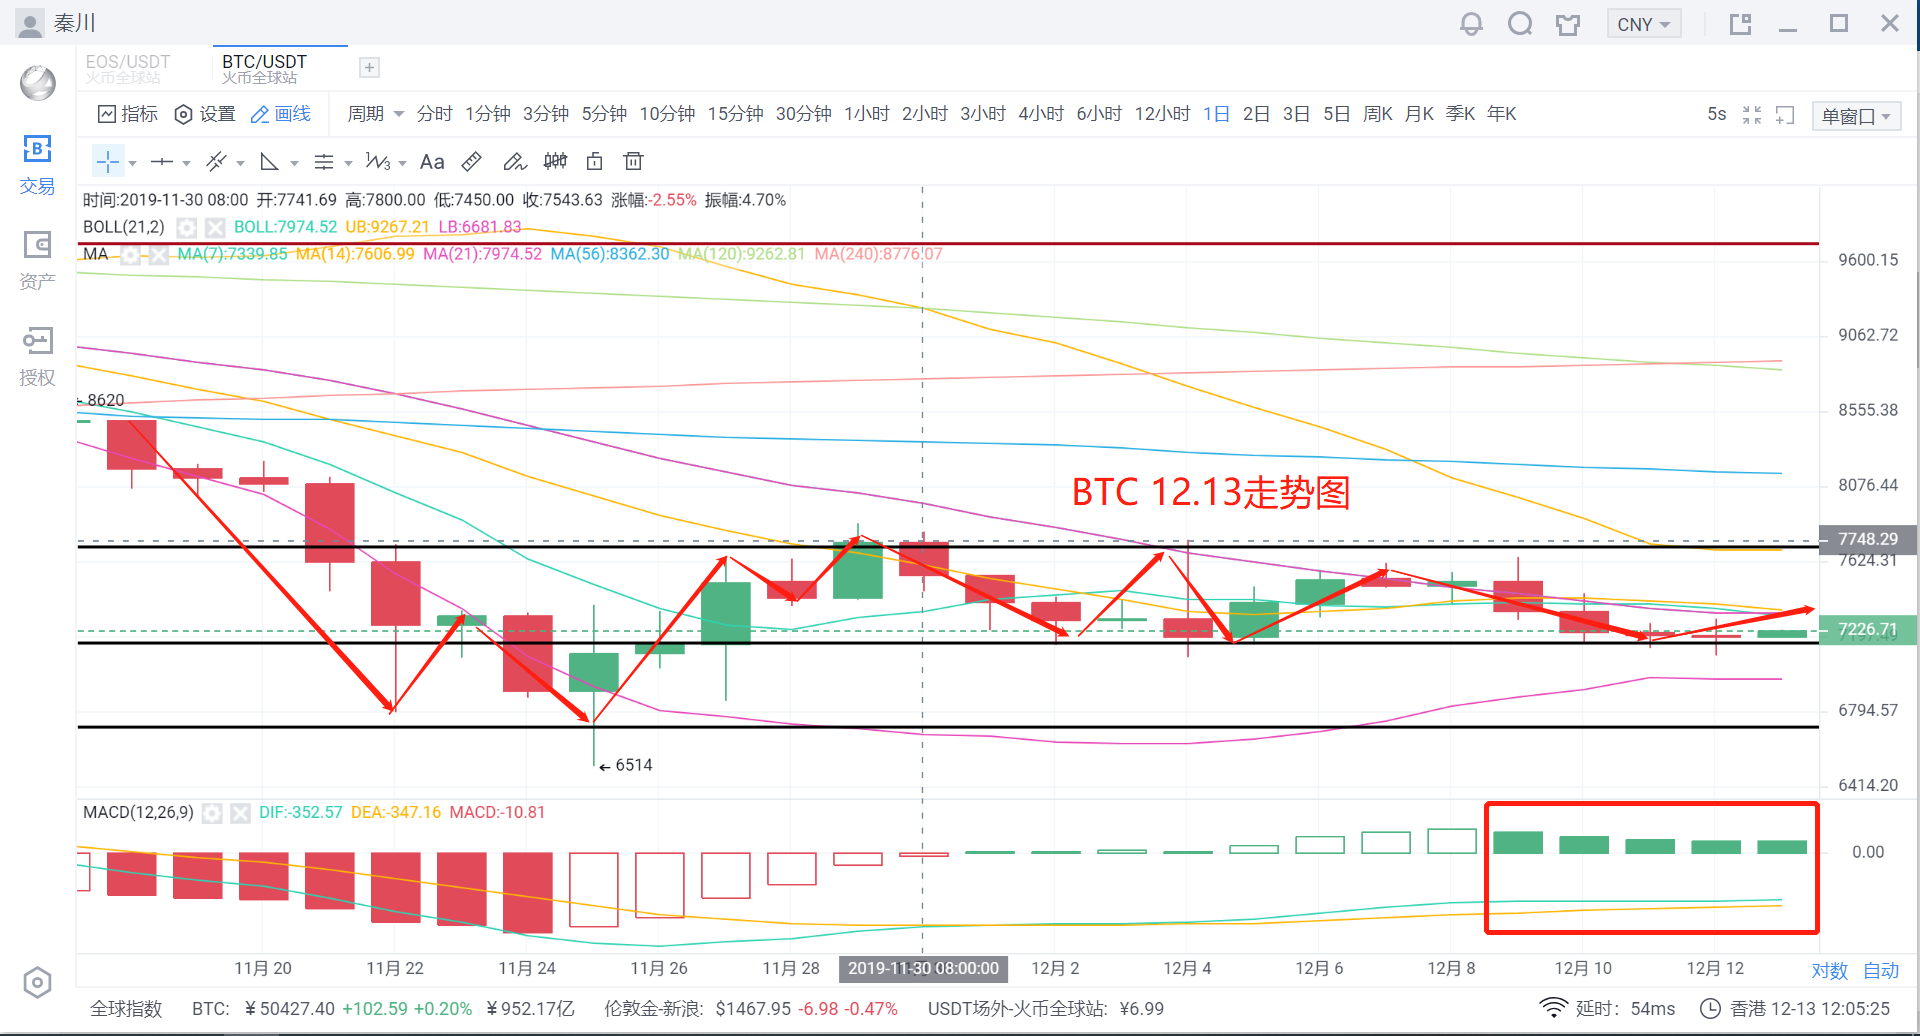Select the crosshair cursor tool
The height and width of the screenshot is (1036, 1920).
coord(107,162)
